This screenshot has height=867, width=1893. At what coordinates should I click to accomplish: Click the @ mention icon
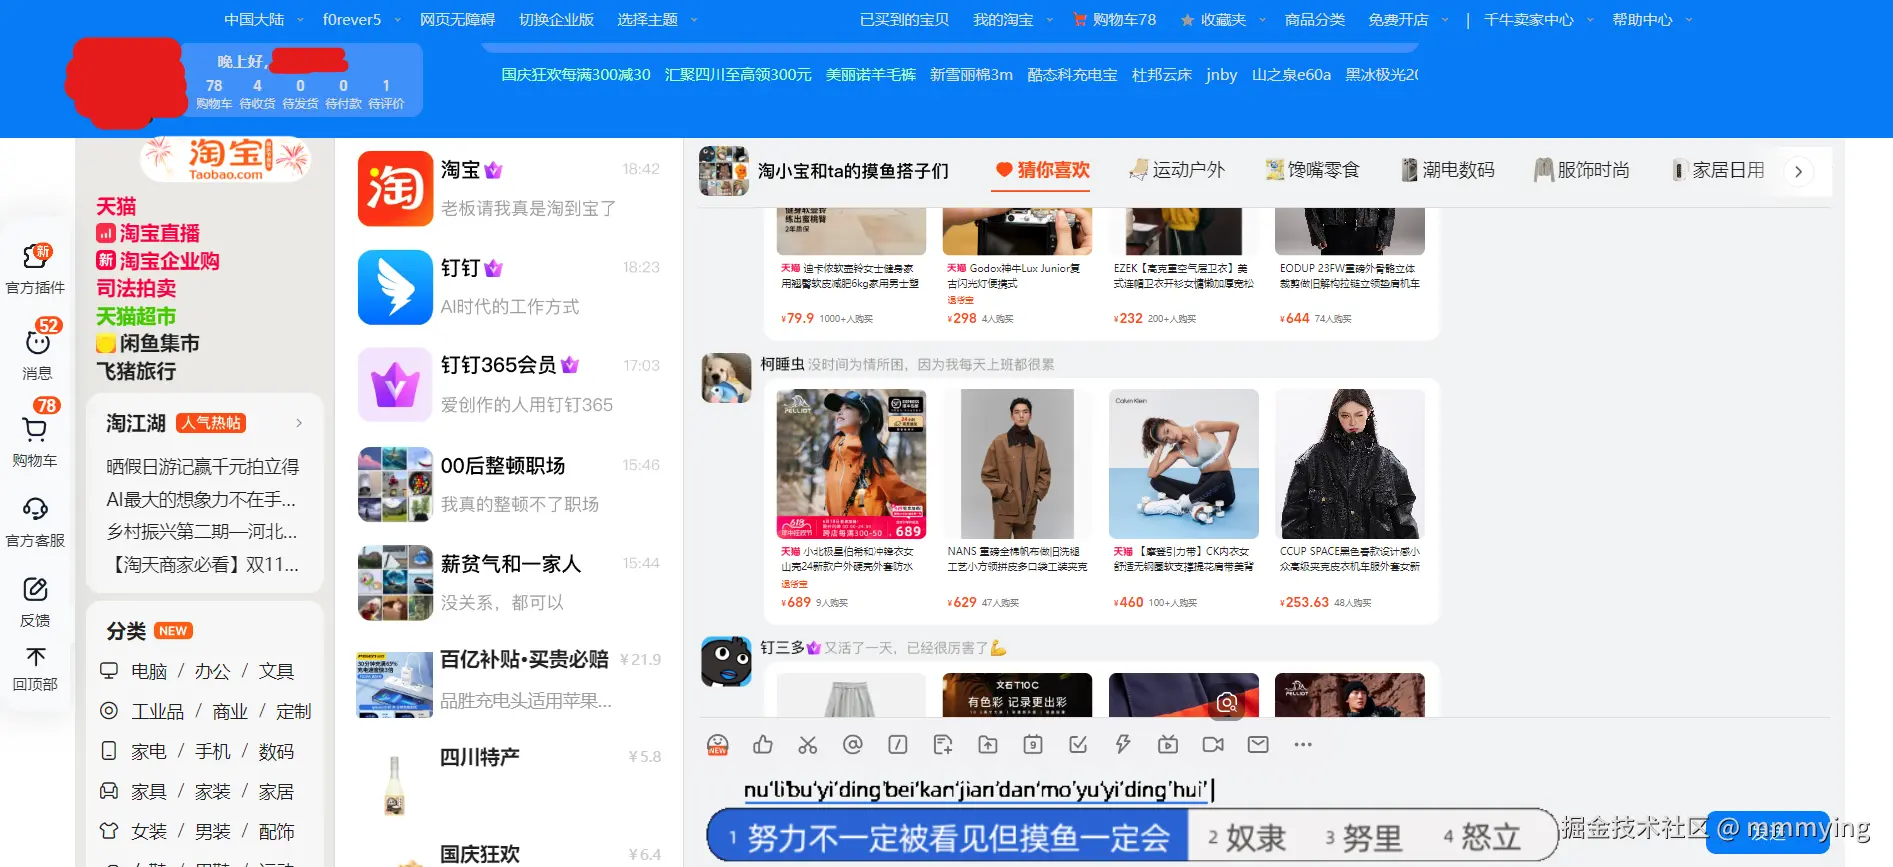(853, 744)
